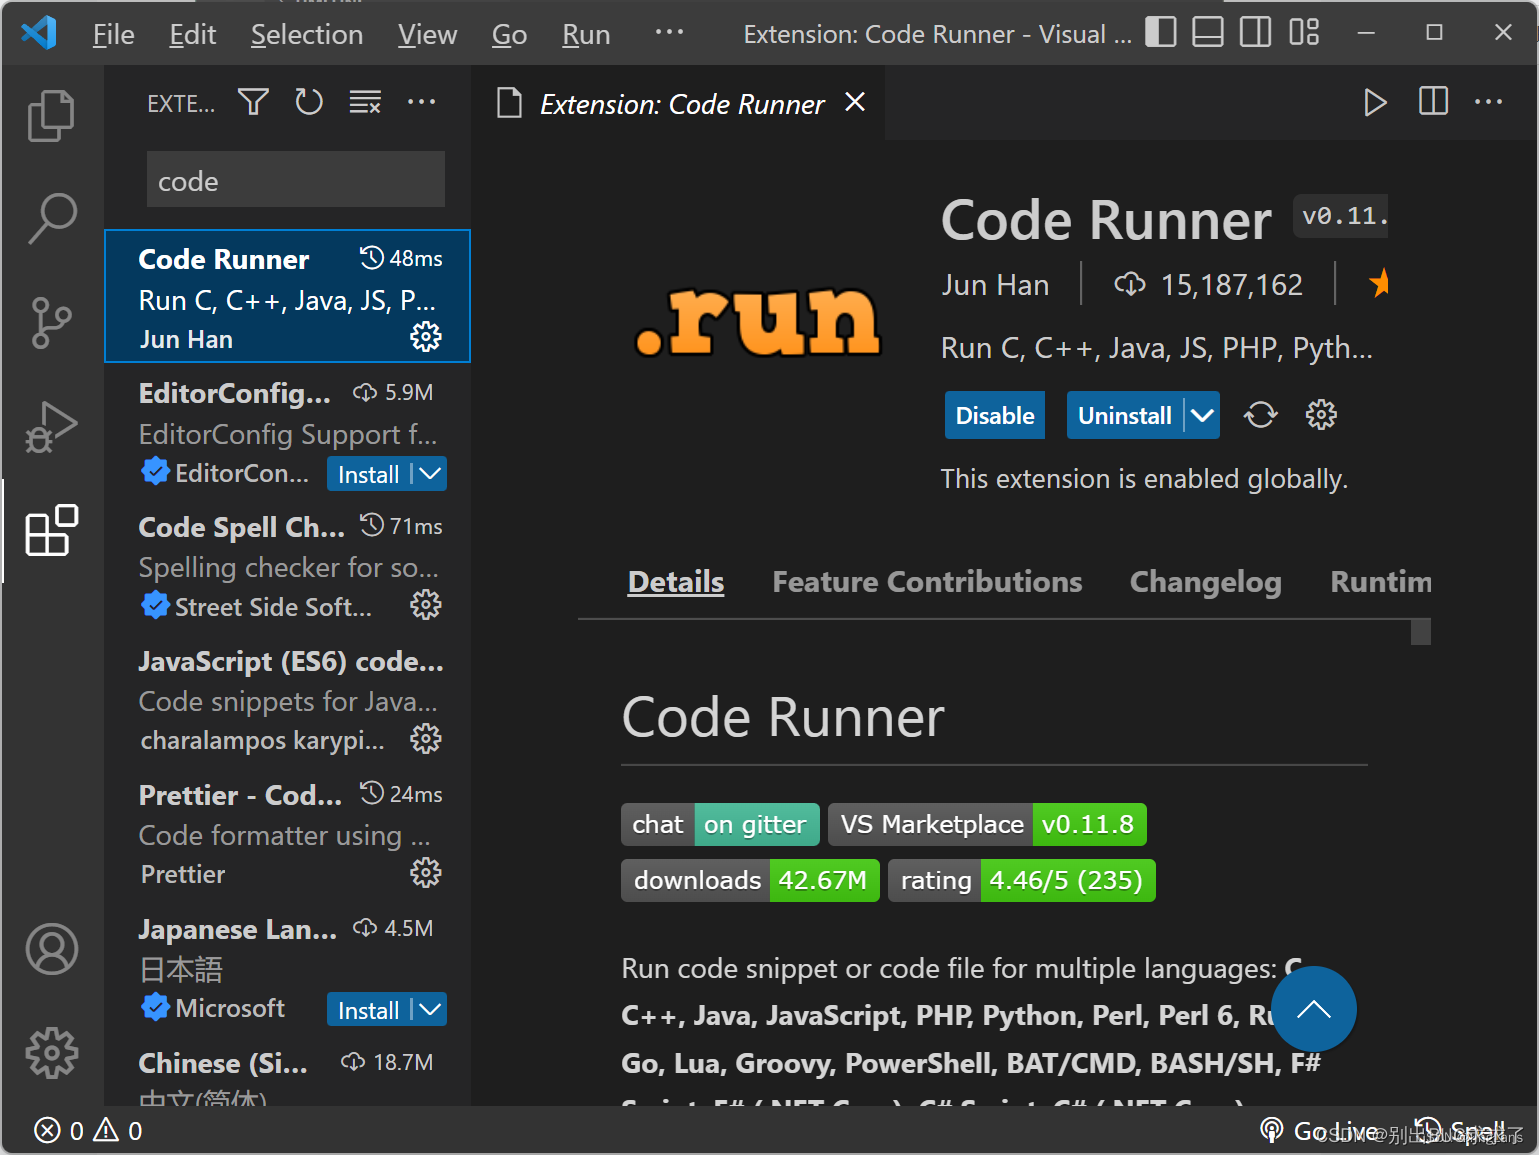Expand the Japanese Language Pack Install dropdown arrow

tap(430, 1010)
